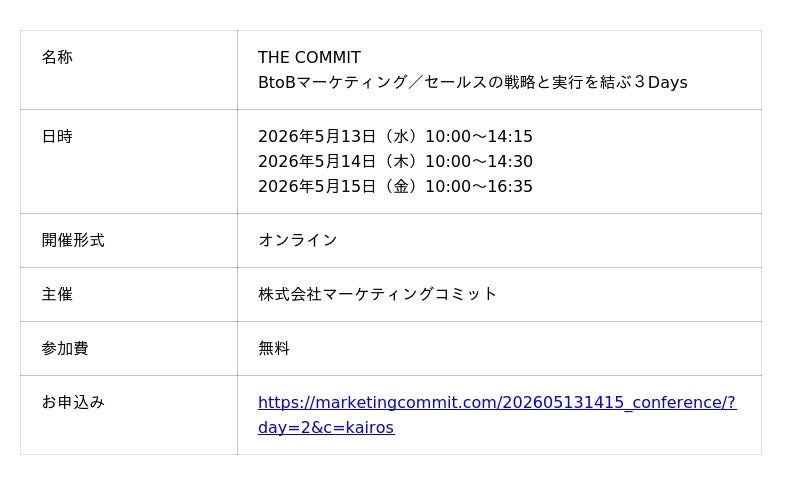Click the 株式会社マーケティングコミット organizer name
800x485 pixels.
377,295
